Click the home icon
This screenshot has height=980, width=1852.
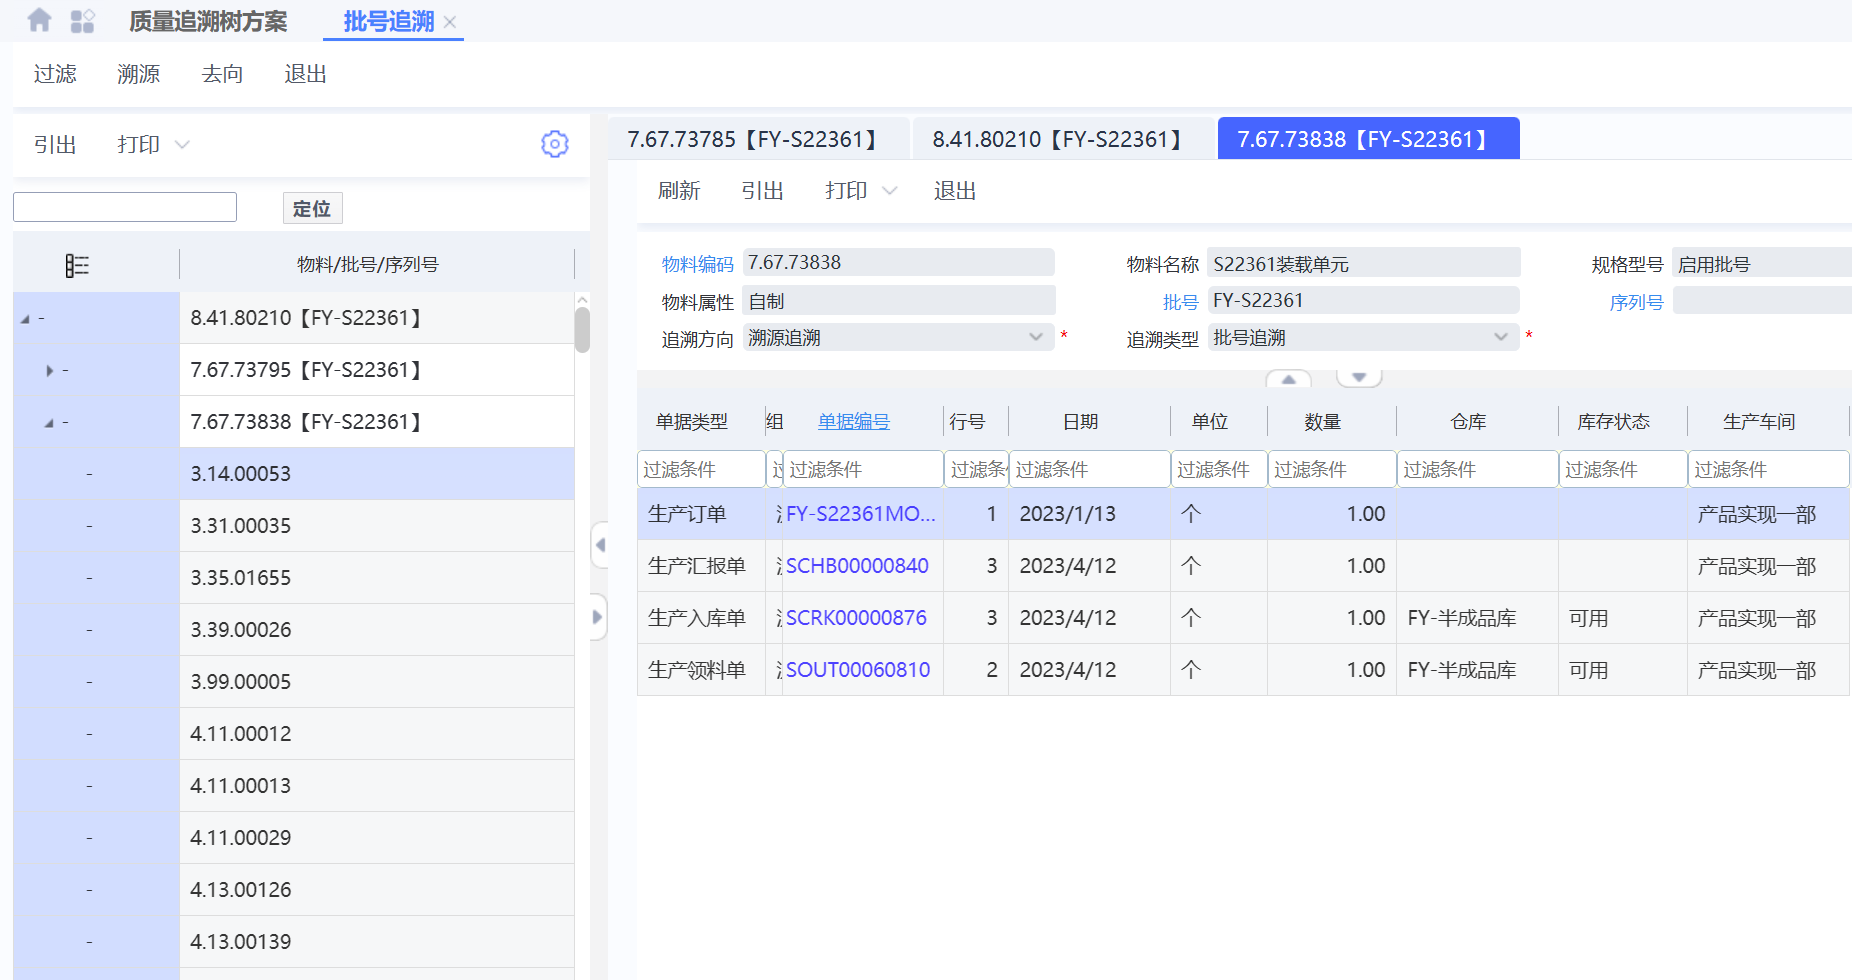tap(39, 20)
